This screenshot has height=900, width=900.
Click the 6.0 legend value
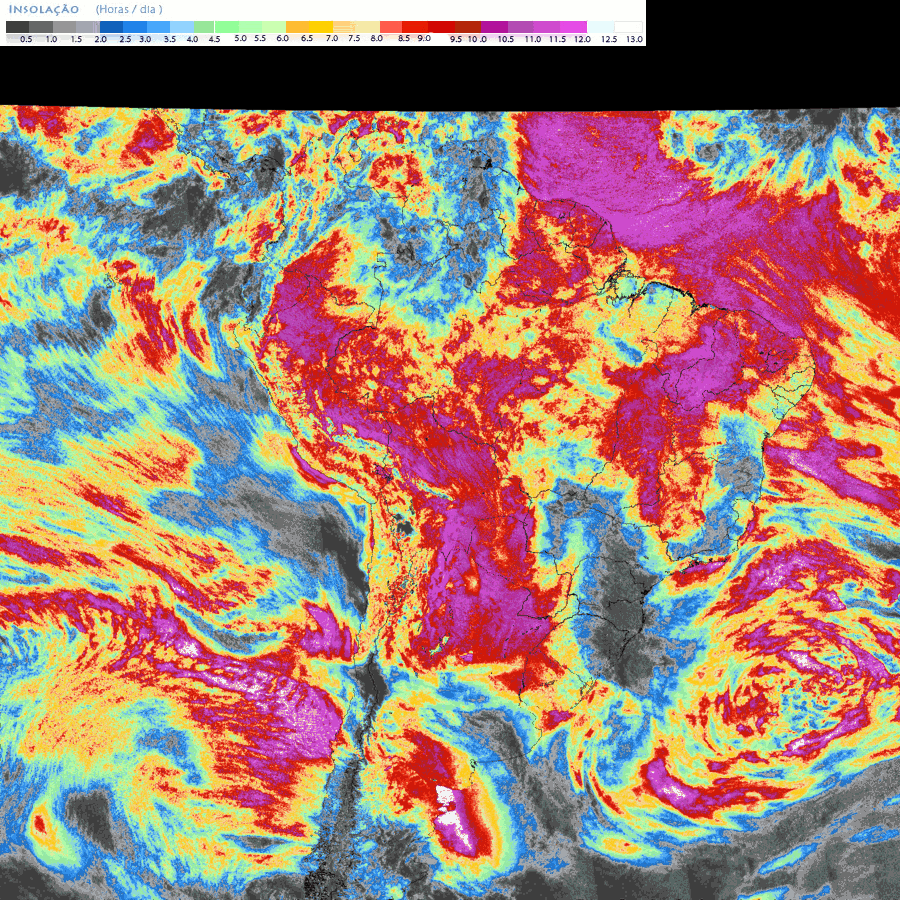[x=282, y=38]
